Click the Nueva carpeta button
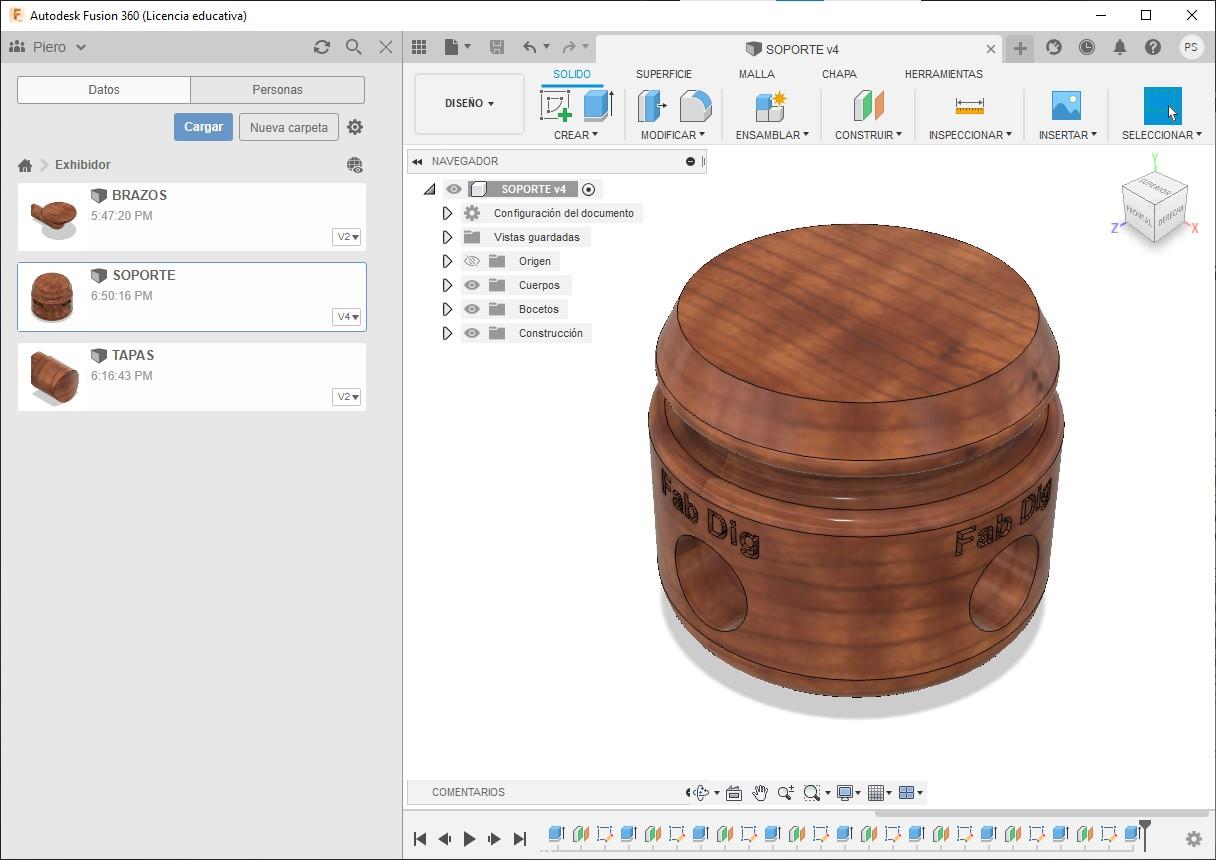1216x860 pixels. point(289,127)
